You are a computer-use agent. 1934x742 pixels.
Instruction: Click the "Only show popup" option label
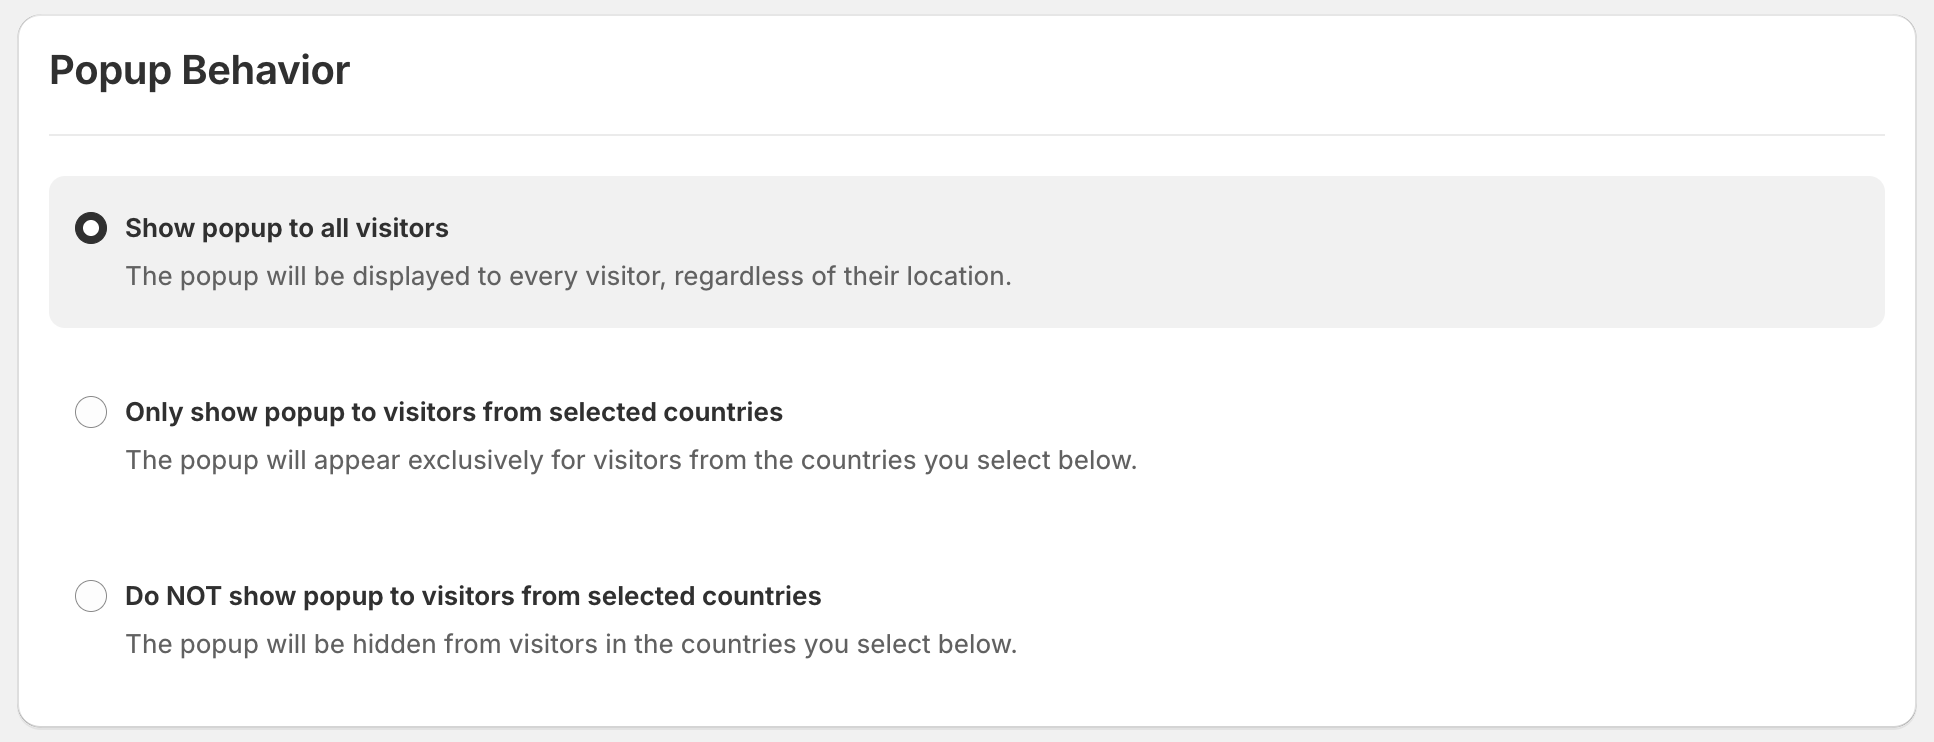point(453,412)
